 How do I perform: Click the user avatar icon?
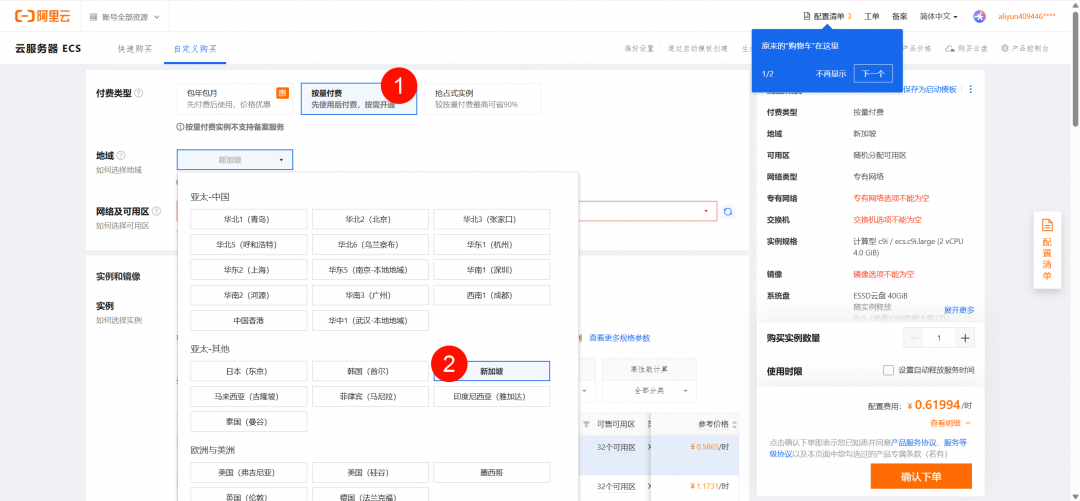pos(979,16)
